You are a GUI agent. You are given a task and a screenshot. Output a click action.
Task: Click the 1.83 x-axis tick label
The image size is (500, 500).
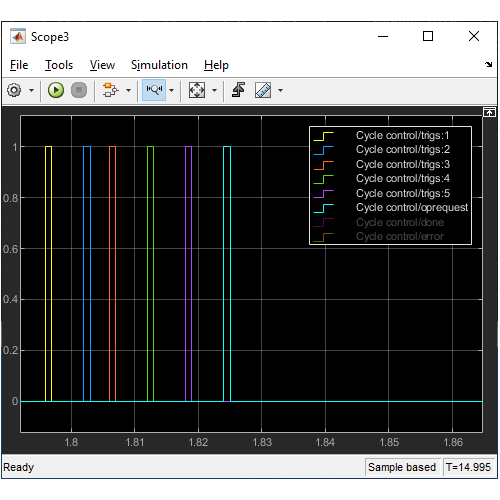(x=262, y=442)
